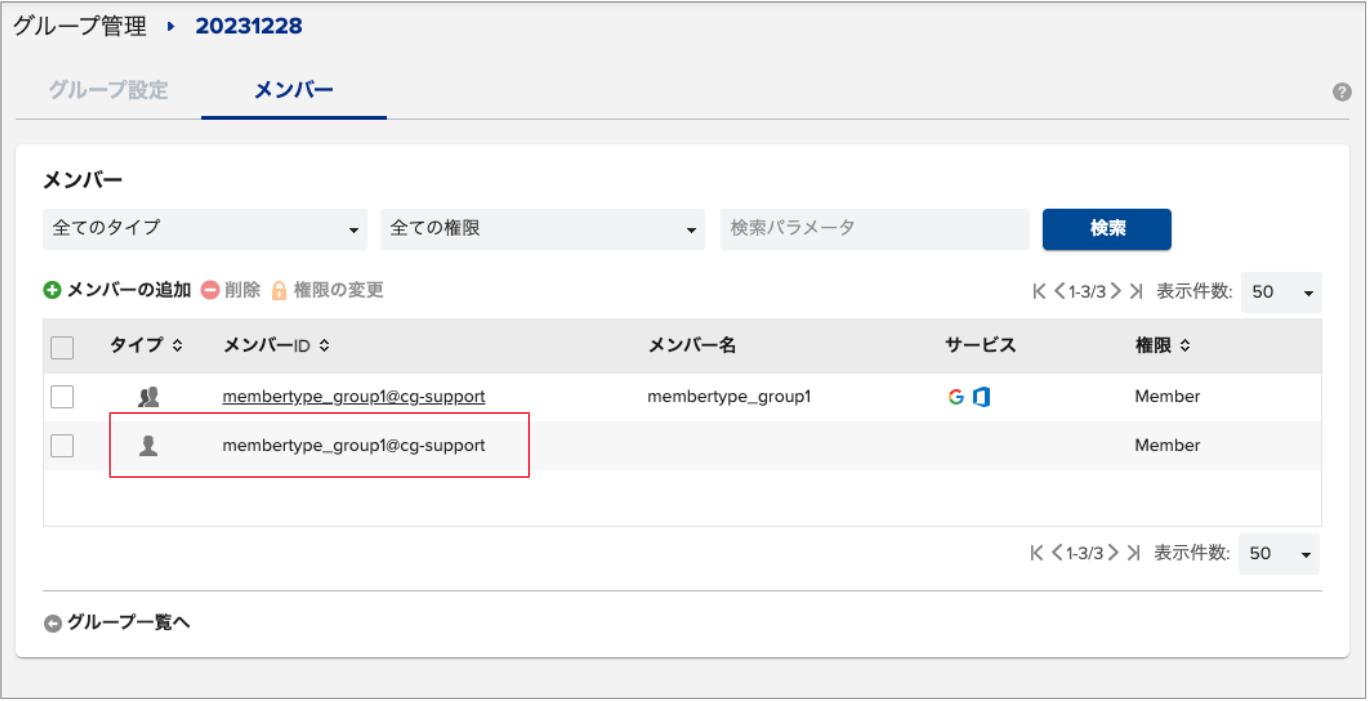Click the single user type icon in second row
The image size is (1368, 701).
[148, 445]
